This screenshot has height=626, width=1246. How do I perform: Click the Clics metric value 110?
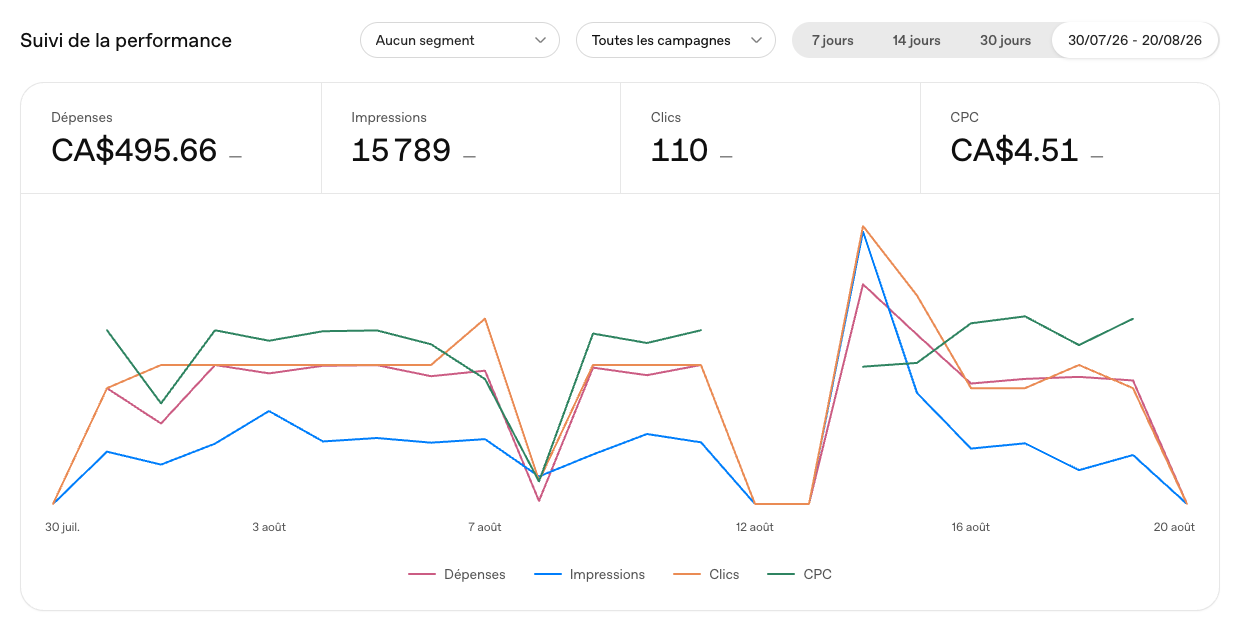tap(679, 151)
